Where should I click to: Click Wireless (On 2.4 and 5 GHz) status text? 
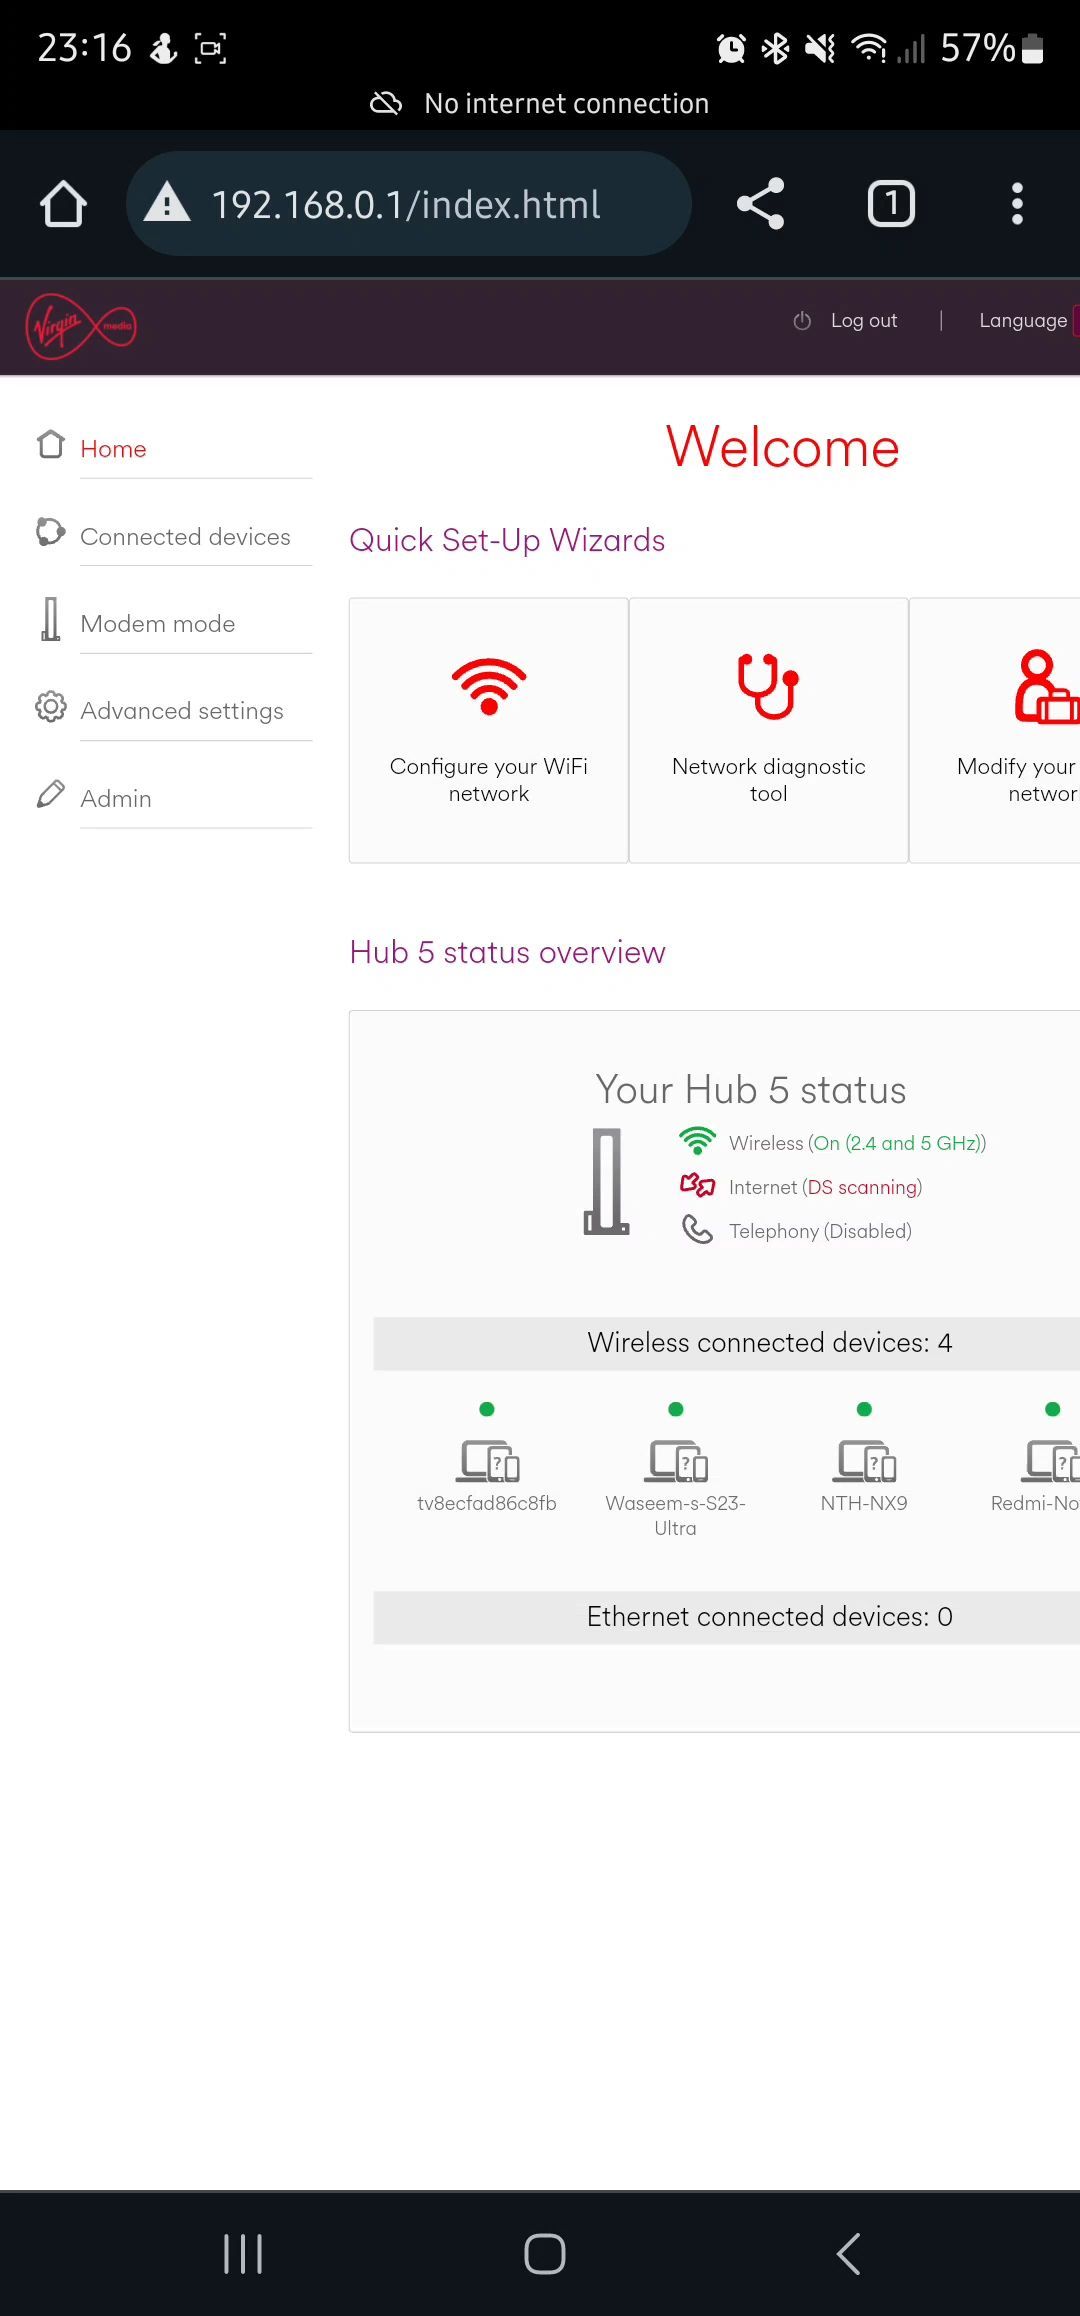tap(857, 1143)
